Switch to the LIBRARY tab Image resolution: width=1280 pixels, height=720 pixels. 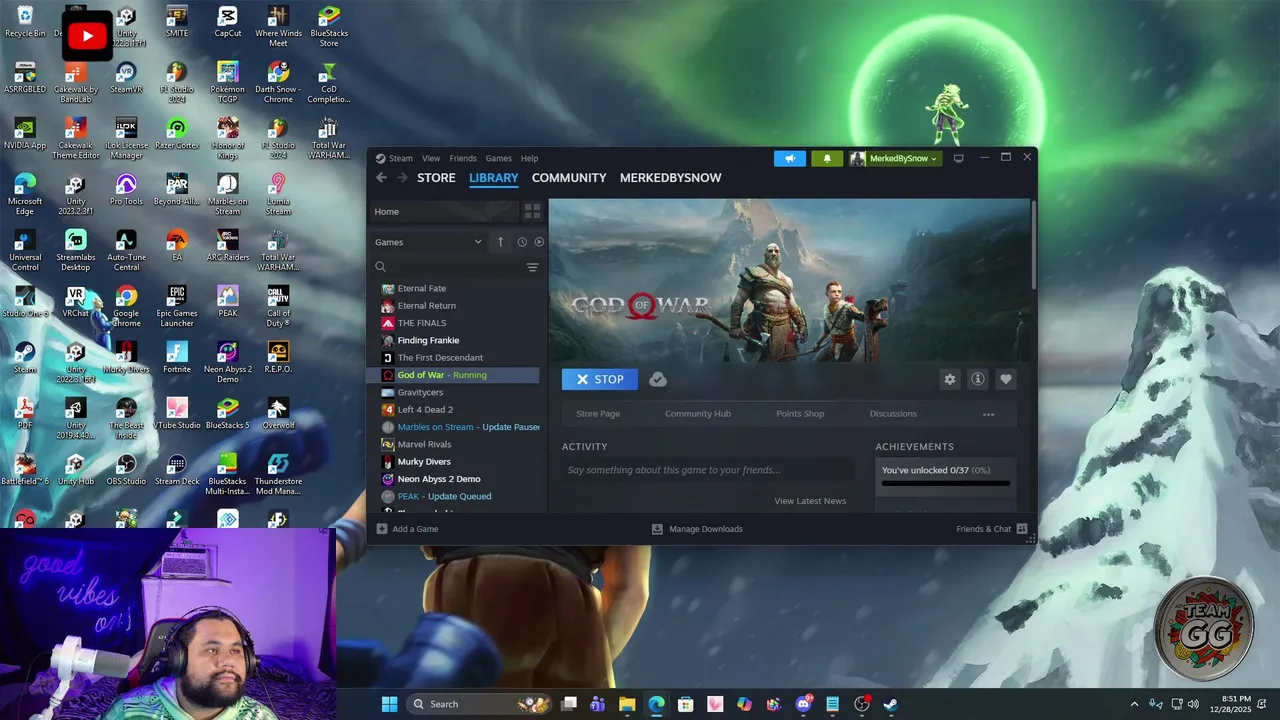coord(494,178)
